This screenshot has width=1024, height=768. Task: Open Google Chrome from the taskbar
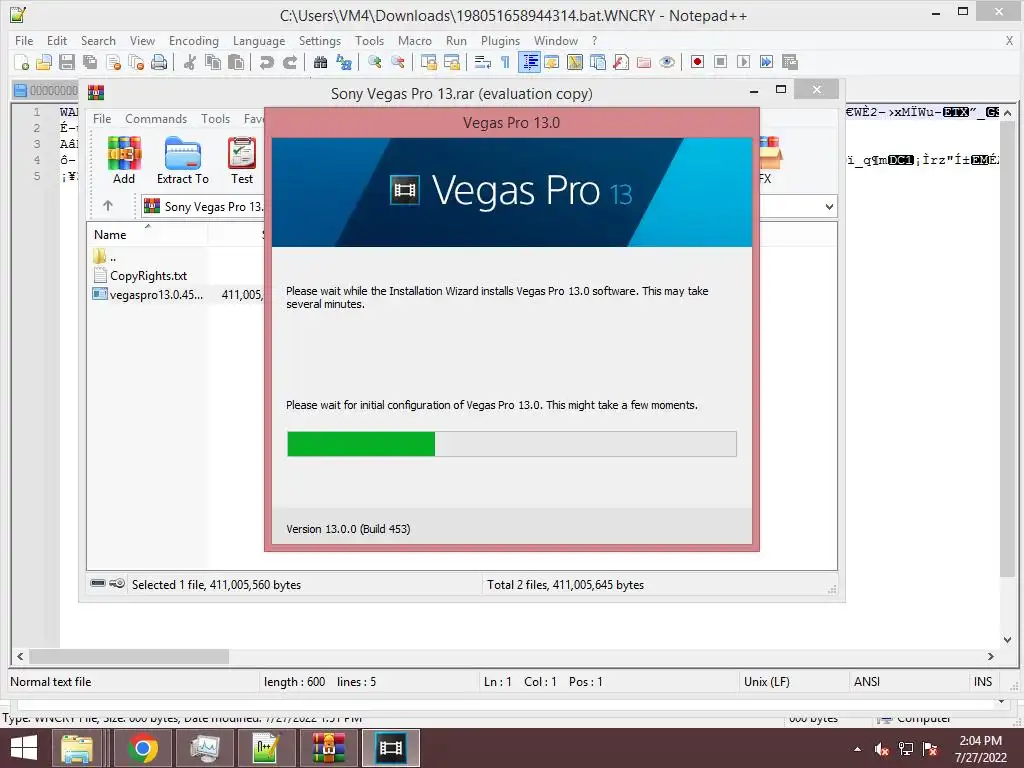pos(142,748)
